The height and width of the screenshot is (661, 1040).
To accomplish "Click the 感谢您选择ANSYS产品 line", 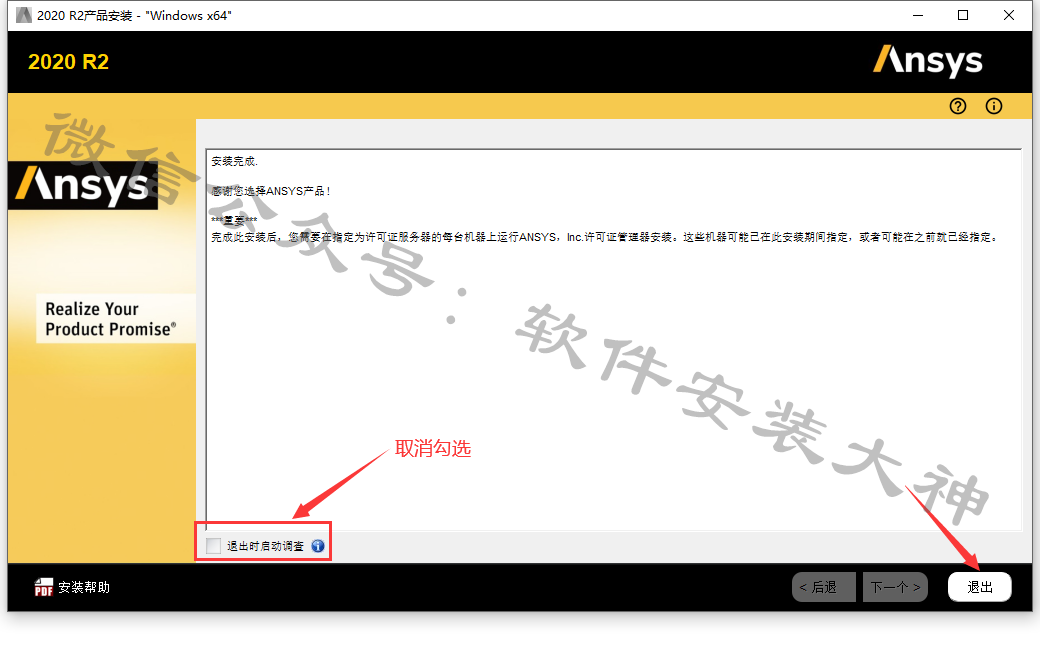I will coord(271,191).
